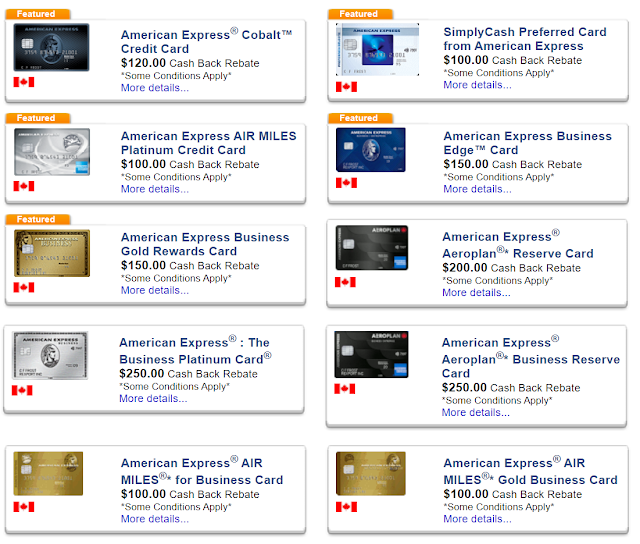Image resolution: width=640 pixels, height=544 pixels.
Task: Click the Business Gold Rewards card image
Action: tap(52, 253)
